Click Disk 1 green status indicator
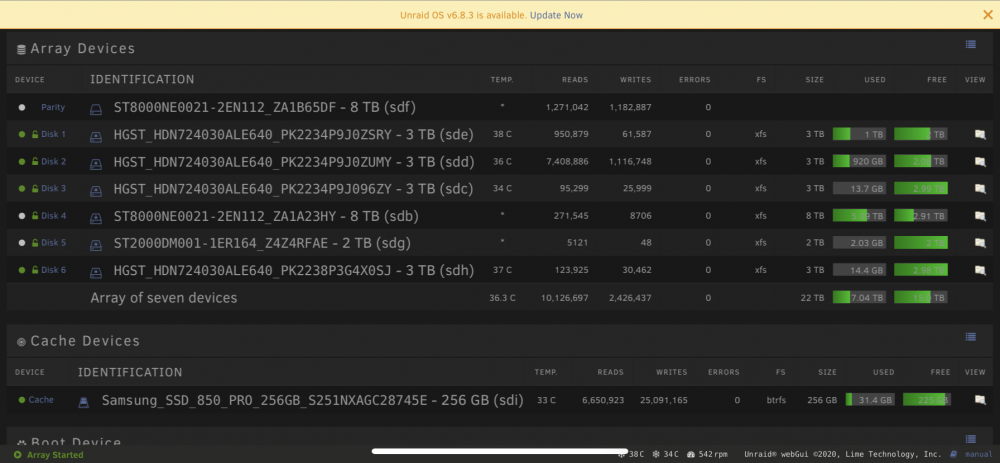This screenshot has width=1000, height=463. tap(22, 135)
